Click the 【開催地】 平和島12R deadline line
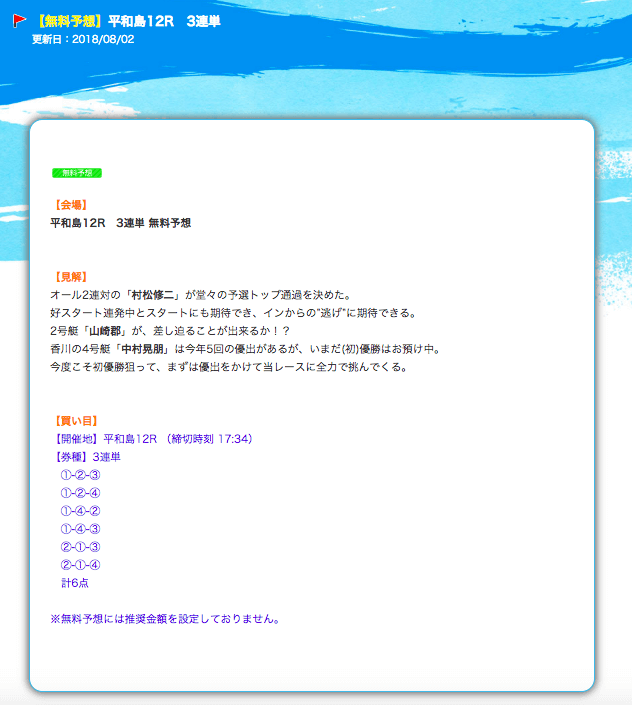 [150, 439]
